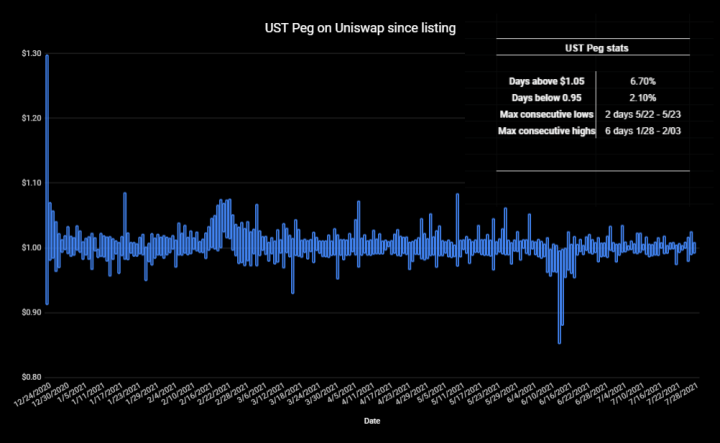Select the tall $1.30 spike bar on 12/24/2020
This screenshot has width=720, height=443.
[x=47, y=179]
